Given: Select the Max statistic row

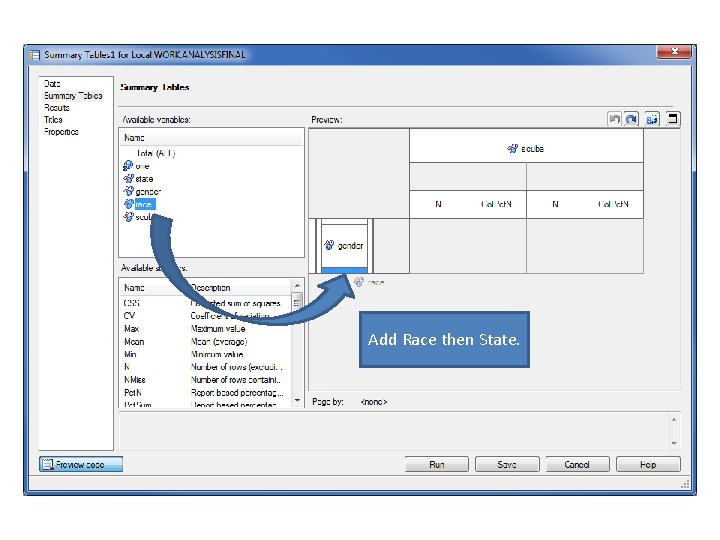Looking at the screenshot, I should (x=205, y=329).
